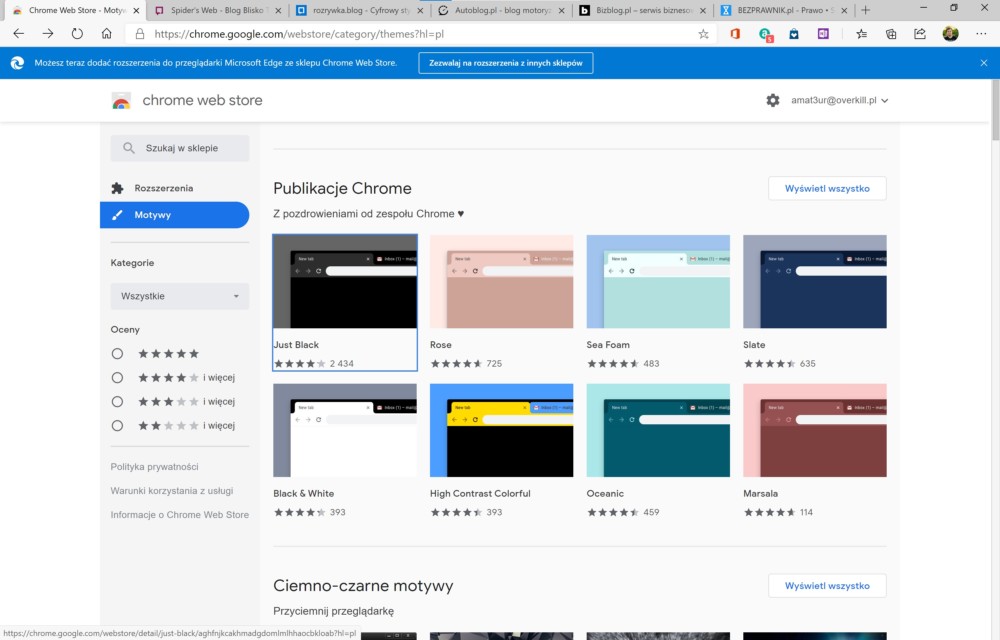
Task: Close the rozrywka.blog tab
Action: point(420,11)
